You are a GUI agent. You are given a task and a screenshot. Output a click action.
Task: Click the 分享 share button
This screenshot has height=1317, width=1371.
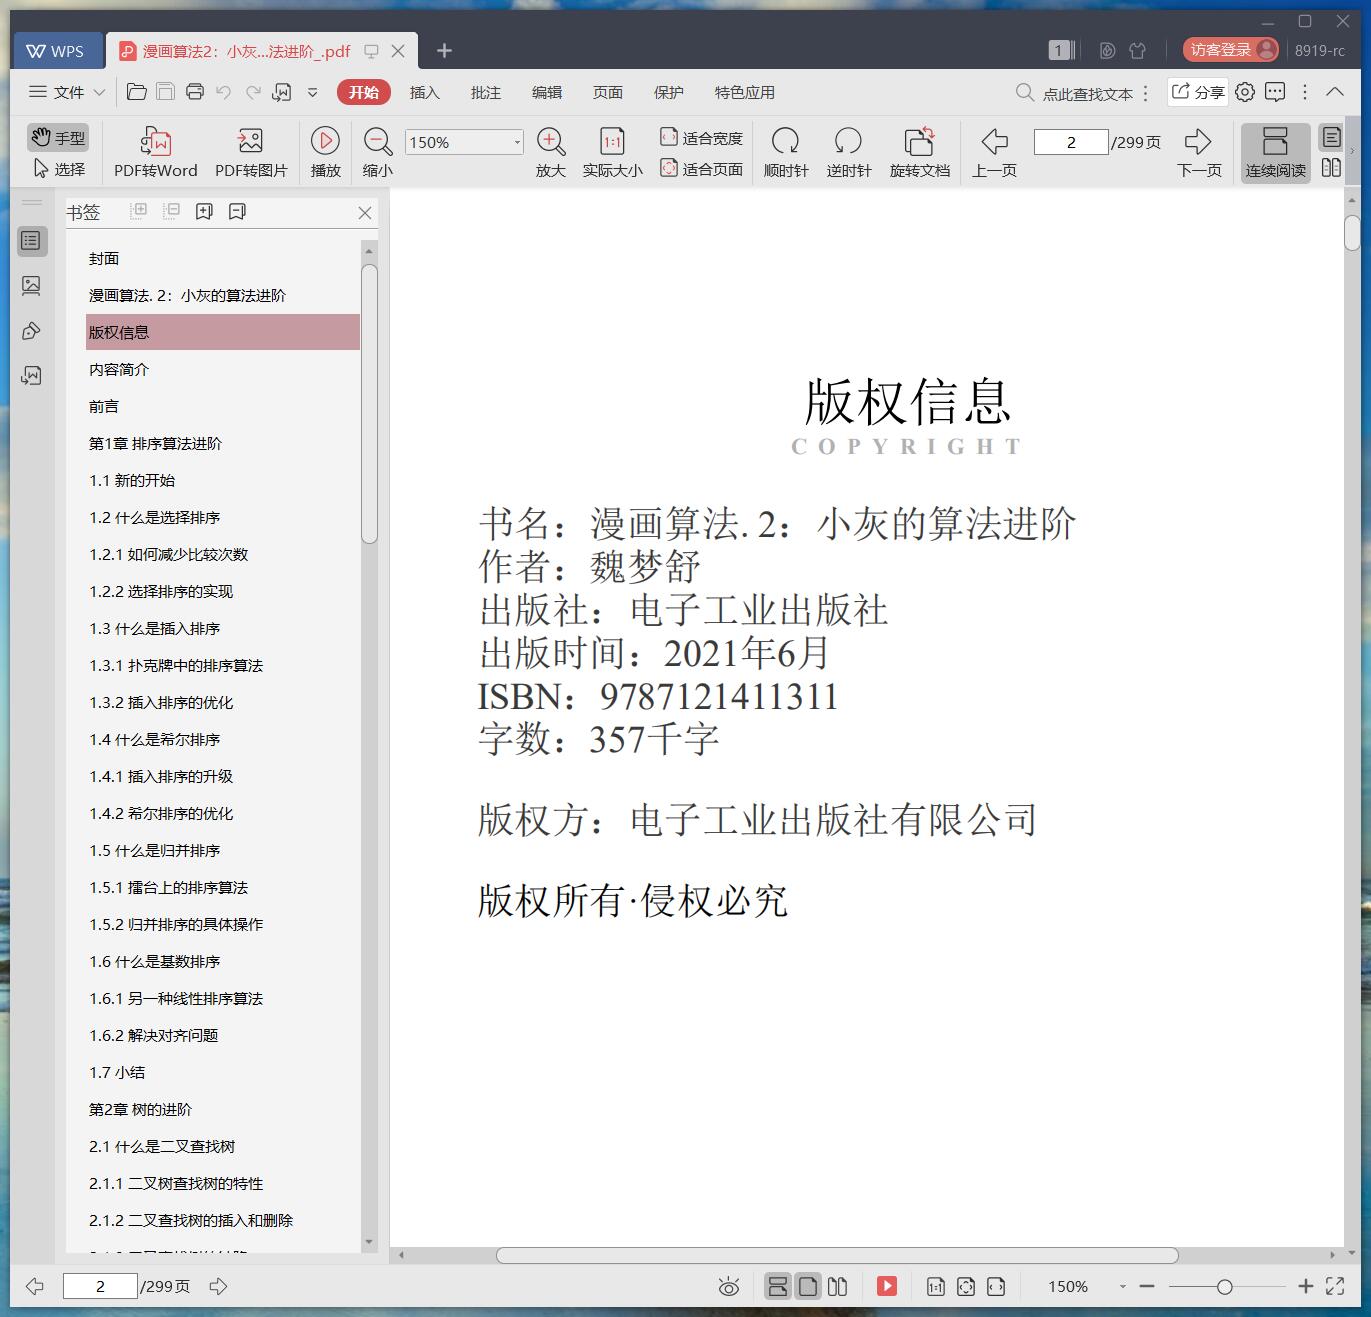point(1198,92)
